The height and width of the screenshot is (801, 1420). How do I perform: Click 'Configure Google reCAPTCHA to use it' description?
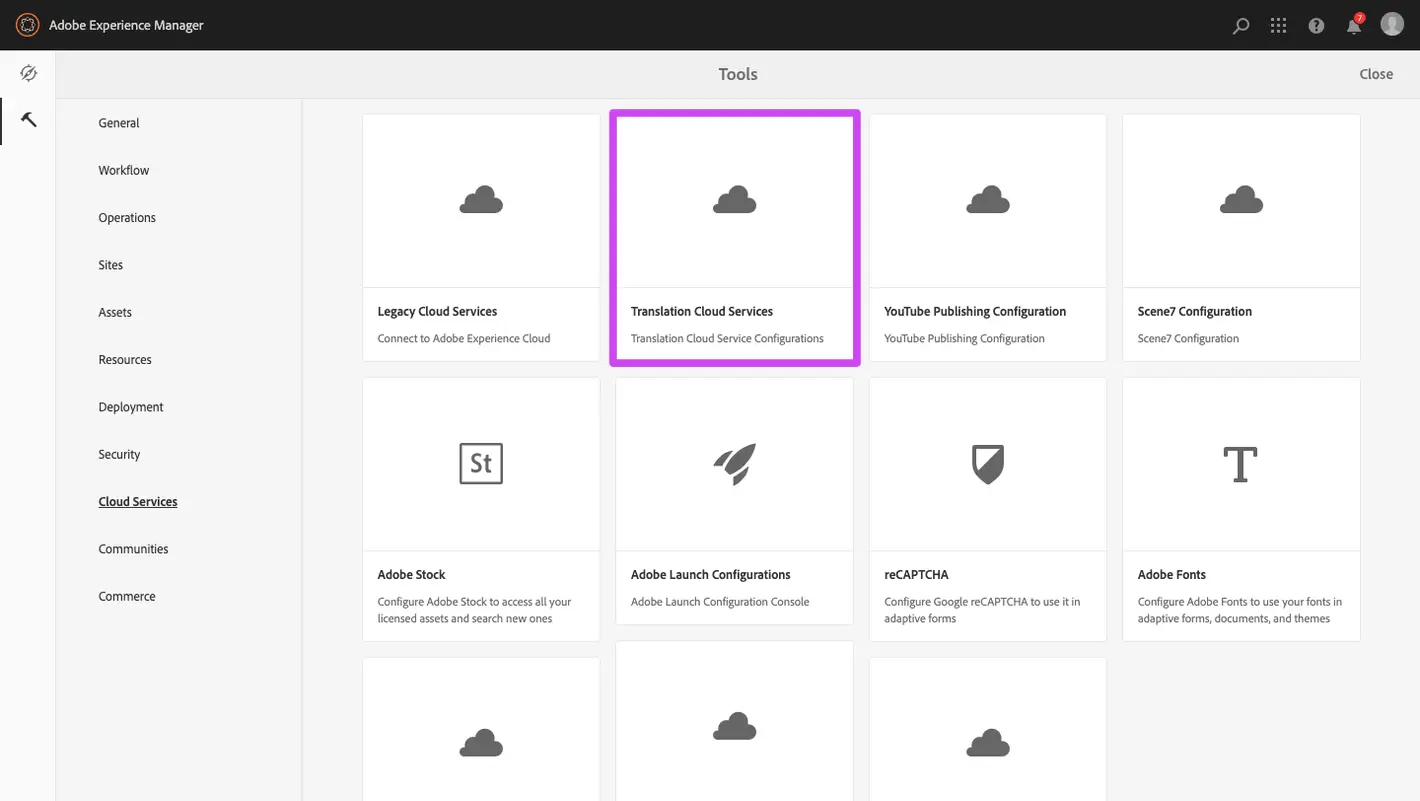point(982,610)
